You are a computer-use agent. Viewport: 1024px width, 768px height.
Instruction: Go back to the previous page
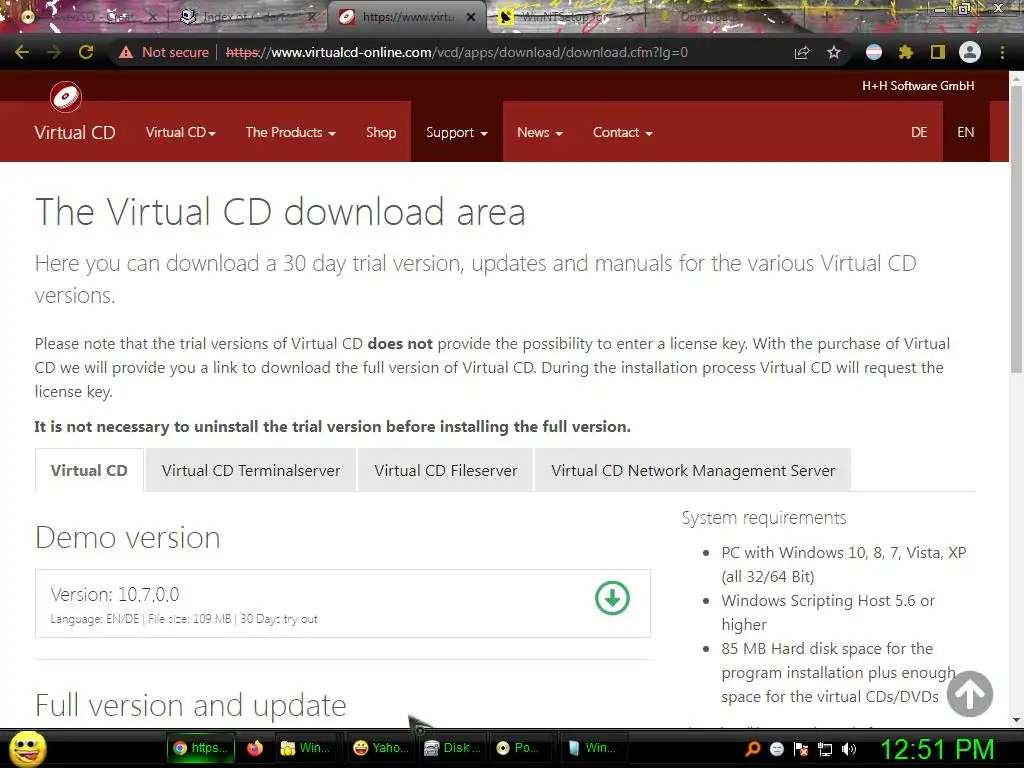coord(22,52)
